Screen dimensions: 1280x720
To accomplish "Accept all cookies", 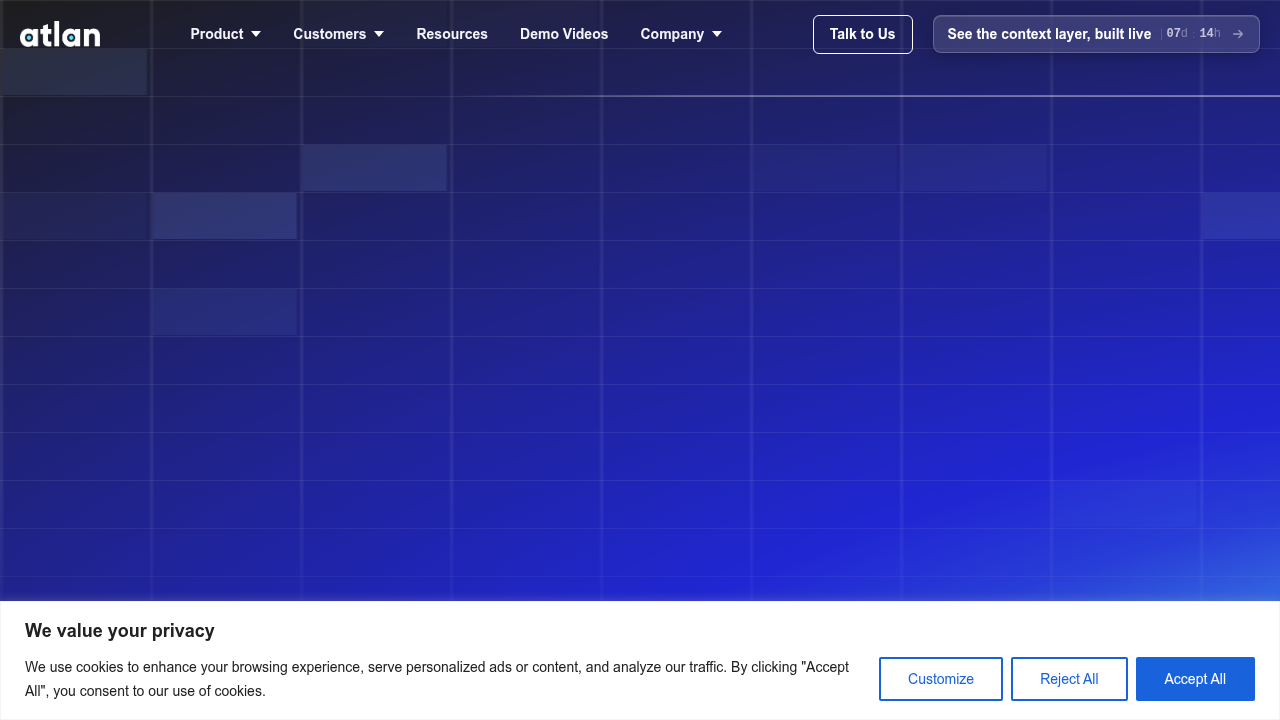I will pyautogui.click(x=1195, y=679).
